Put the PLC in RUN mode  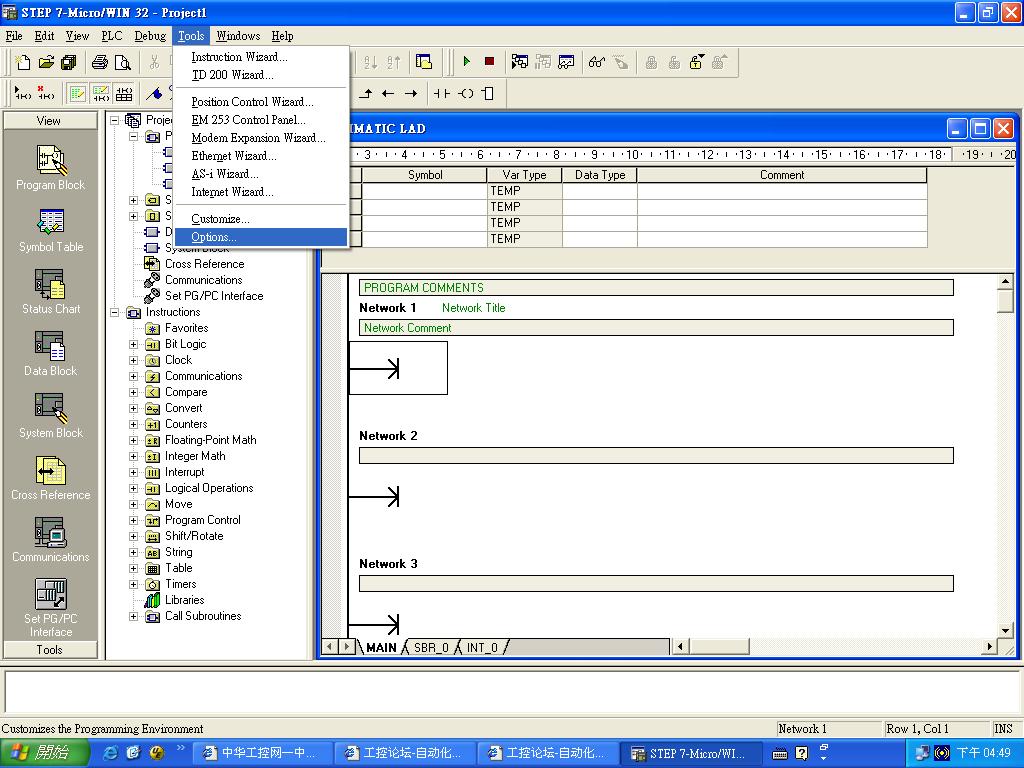pyautogui.click(x=466, y=61)
